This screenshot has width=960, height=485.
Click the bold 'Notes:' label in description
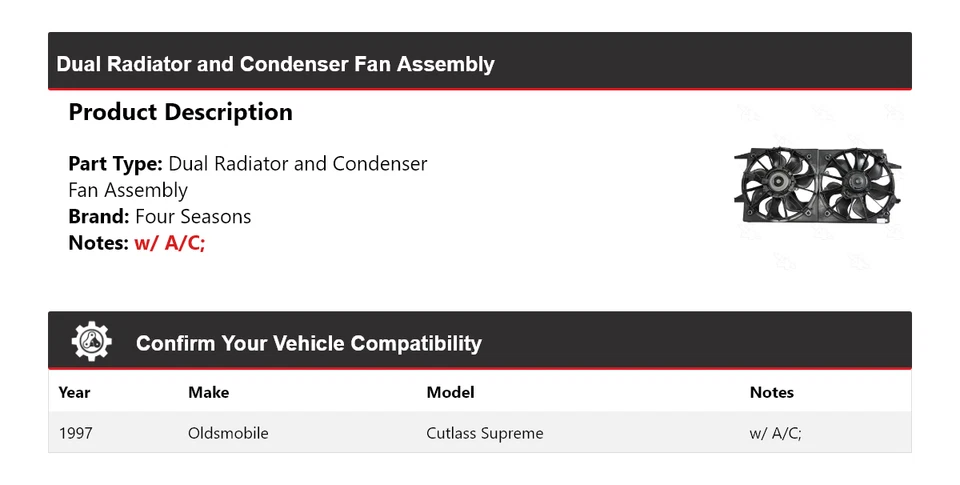(x=98, y=242)
